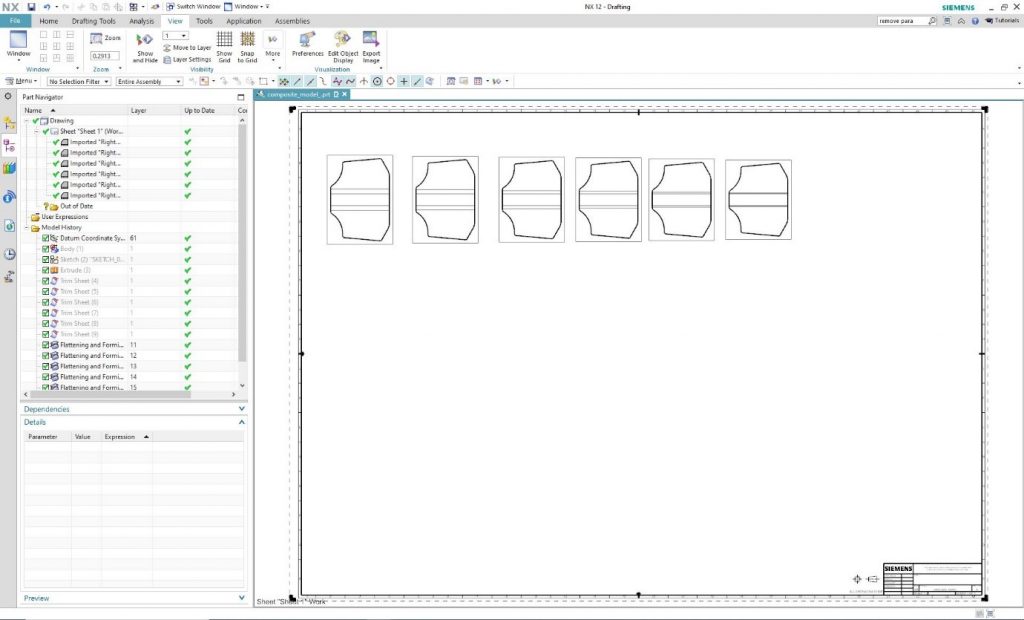Save the file using the title bar icon
Viewport: 1024px width, 620px height.
point(31,7)
